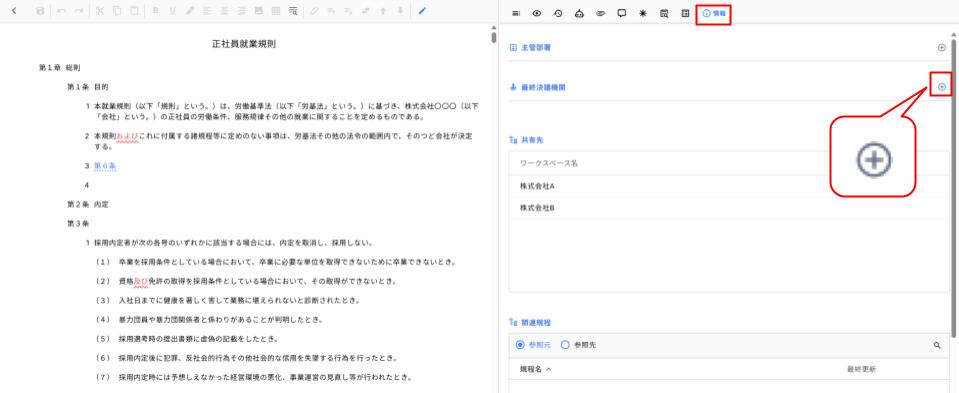959x393 pixels.
Task: Select the 株式会社A workspace row
Action: [728, 185]
